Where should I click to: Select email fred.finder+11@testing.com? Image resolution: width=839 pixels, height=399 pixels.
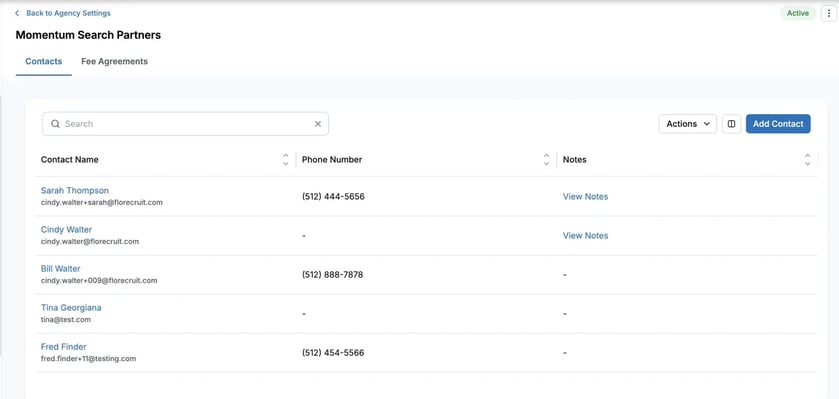(x=88, y=359)
